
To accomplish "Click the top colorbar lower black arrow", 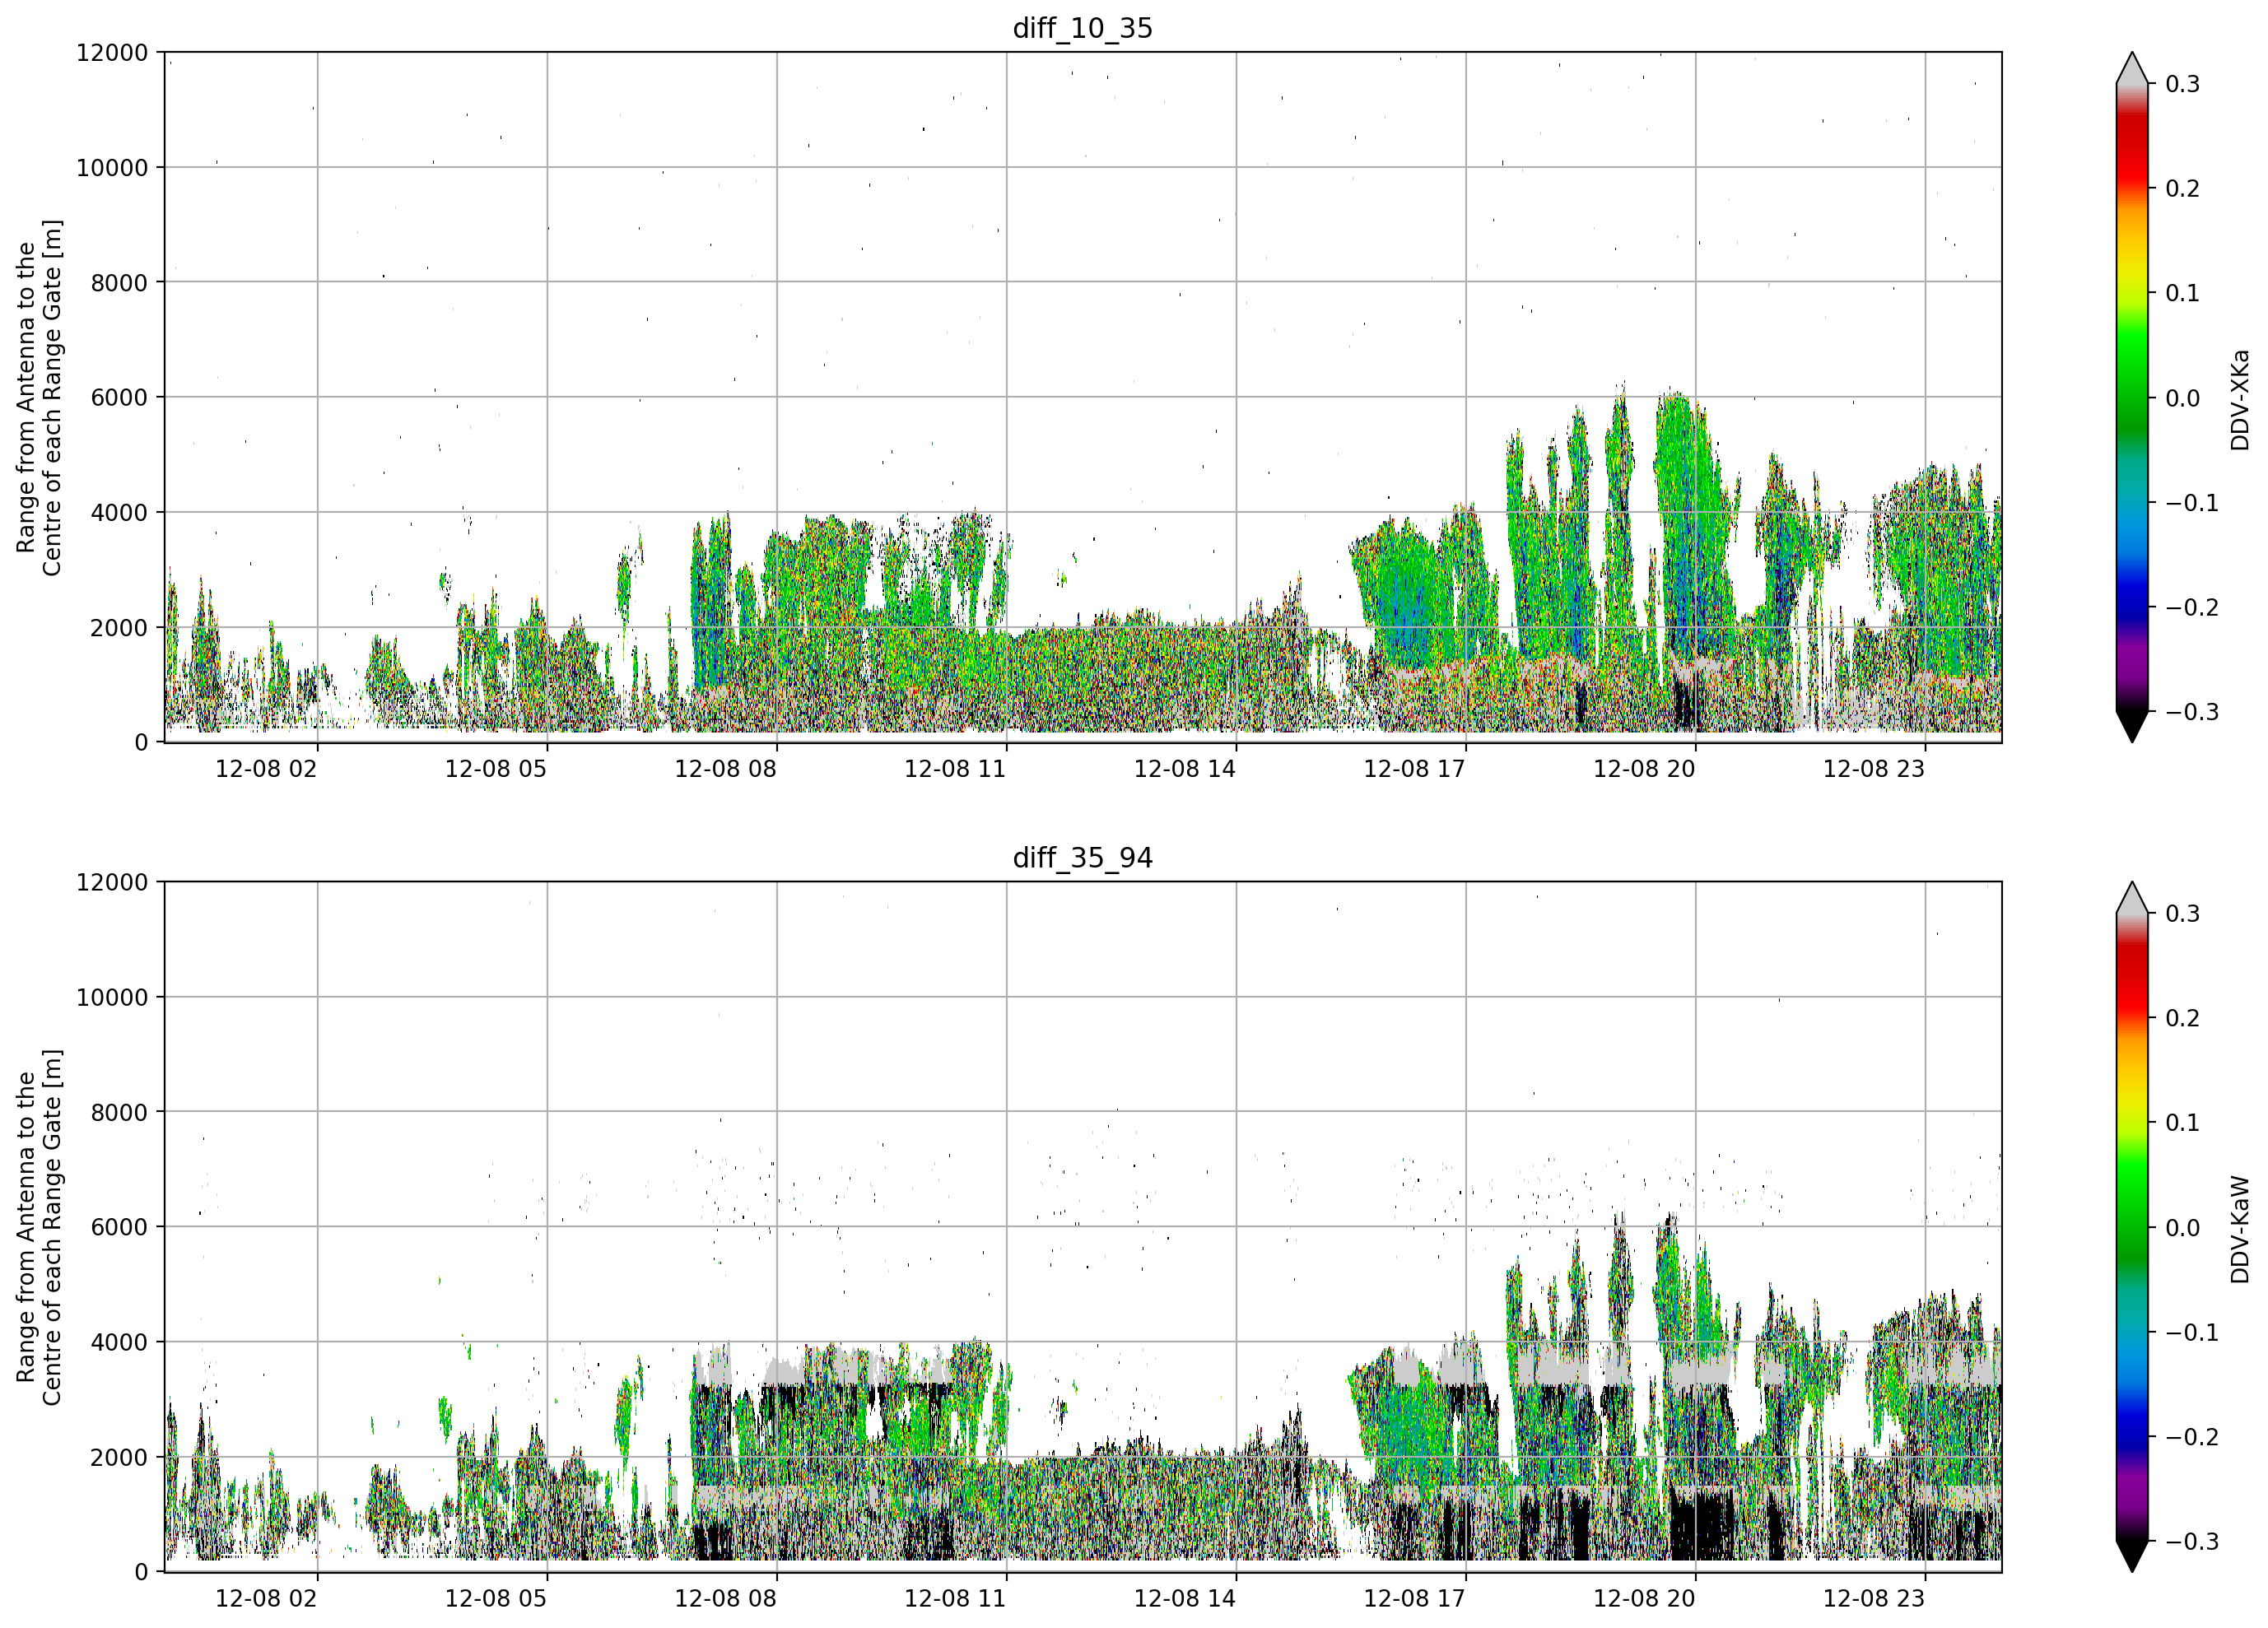I will pos(2132,726).
